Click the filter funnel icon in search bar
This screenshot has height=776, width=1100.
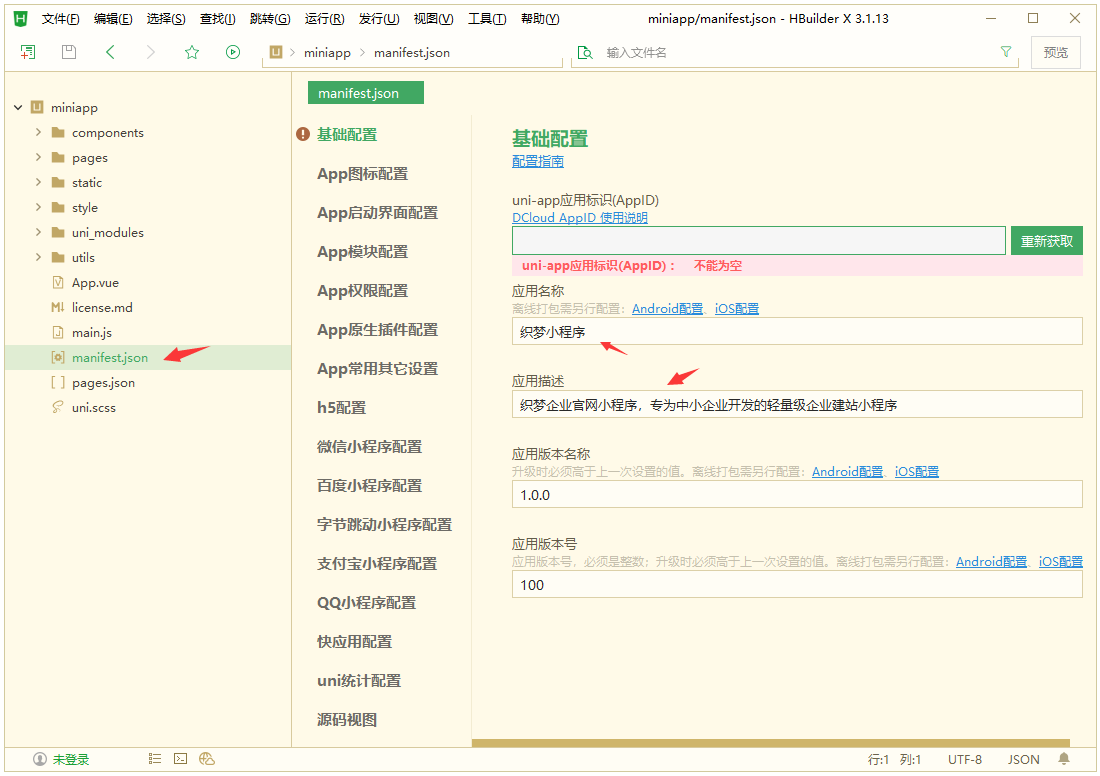coord(1006,52)
